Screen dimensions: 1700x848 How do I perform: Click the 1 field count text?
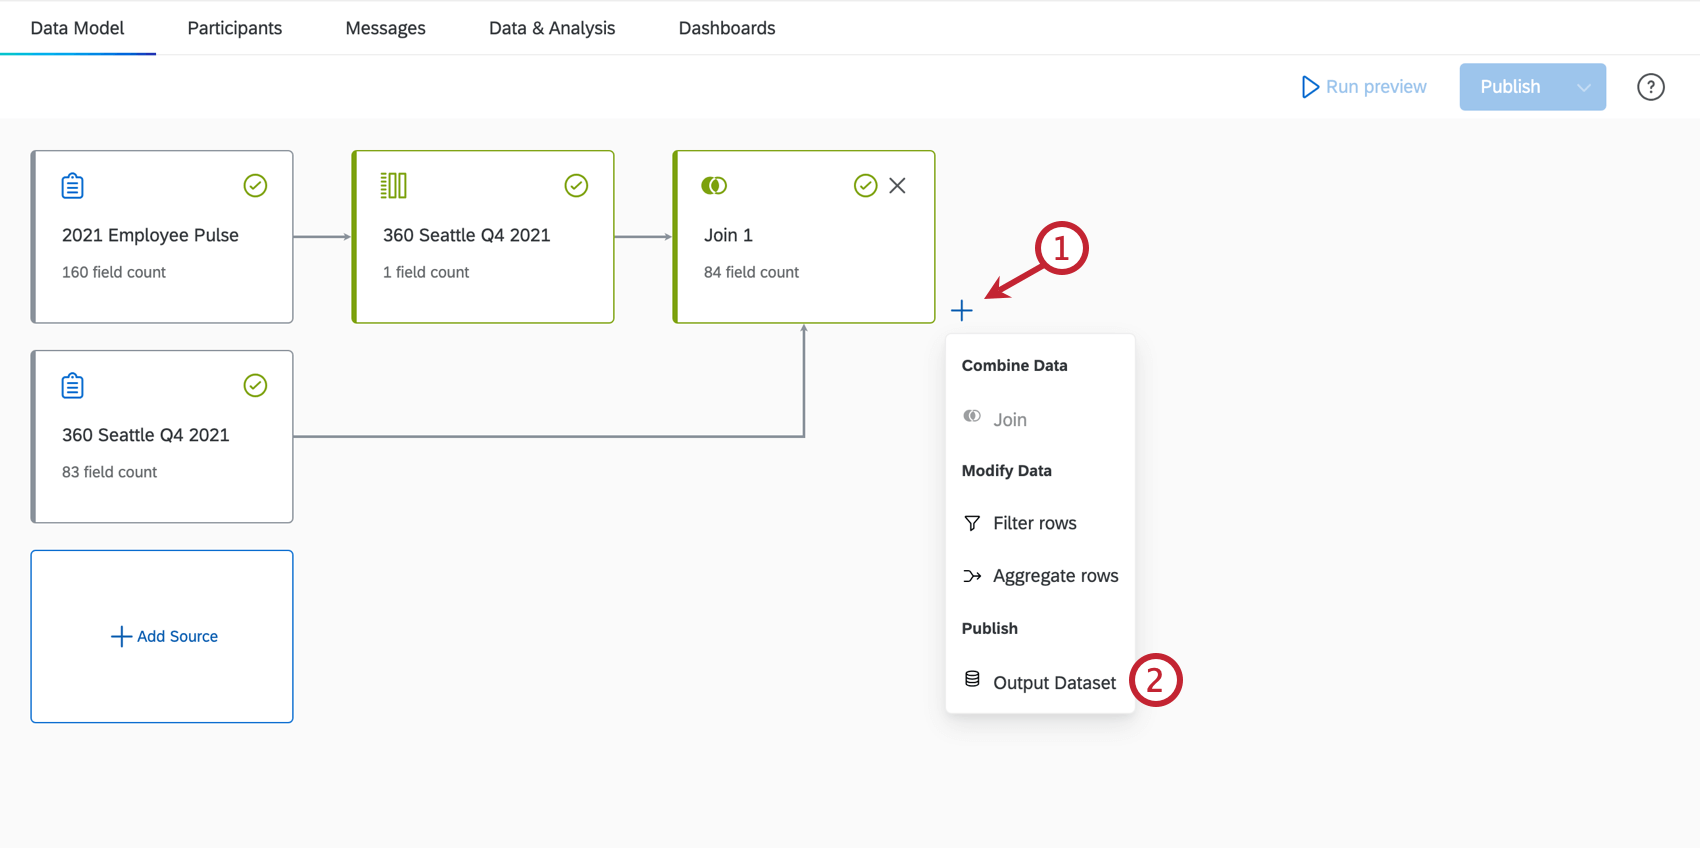point(426,272)
